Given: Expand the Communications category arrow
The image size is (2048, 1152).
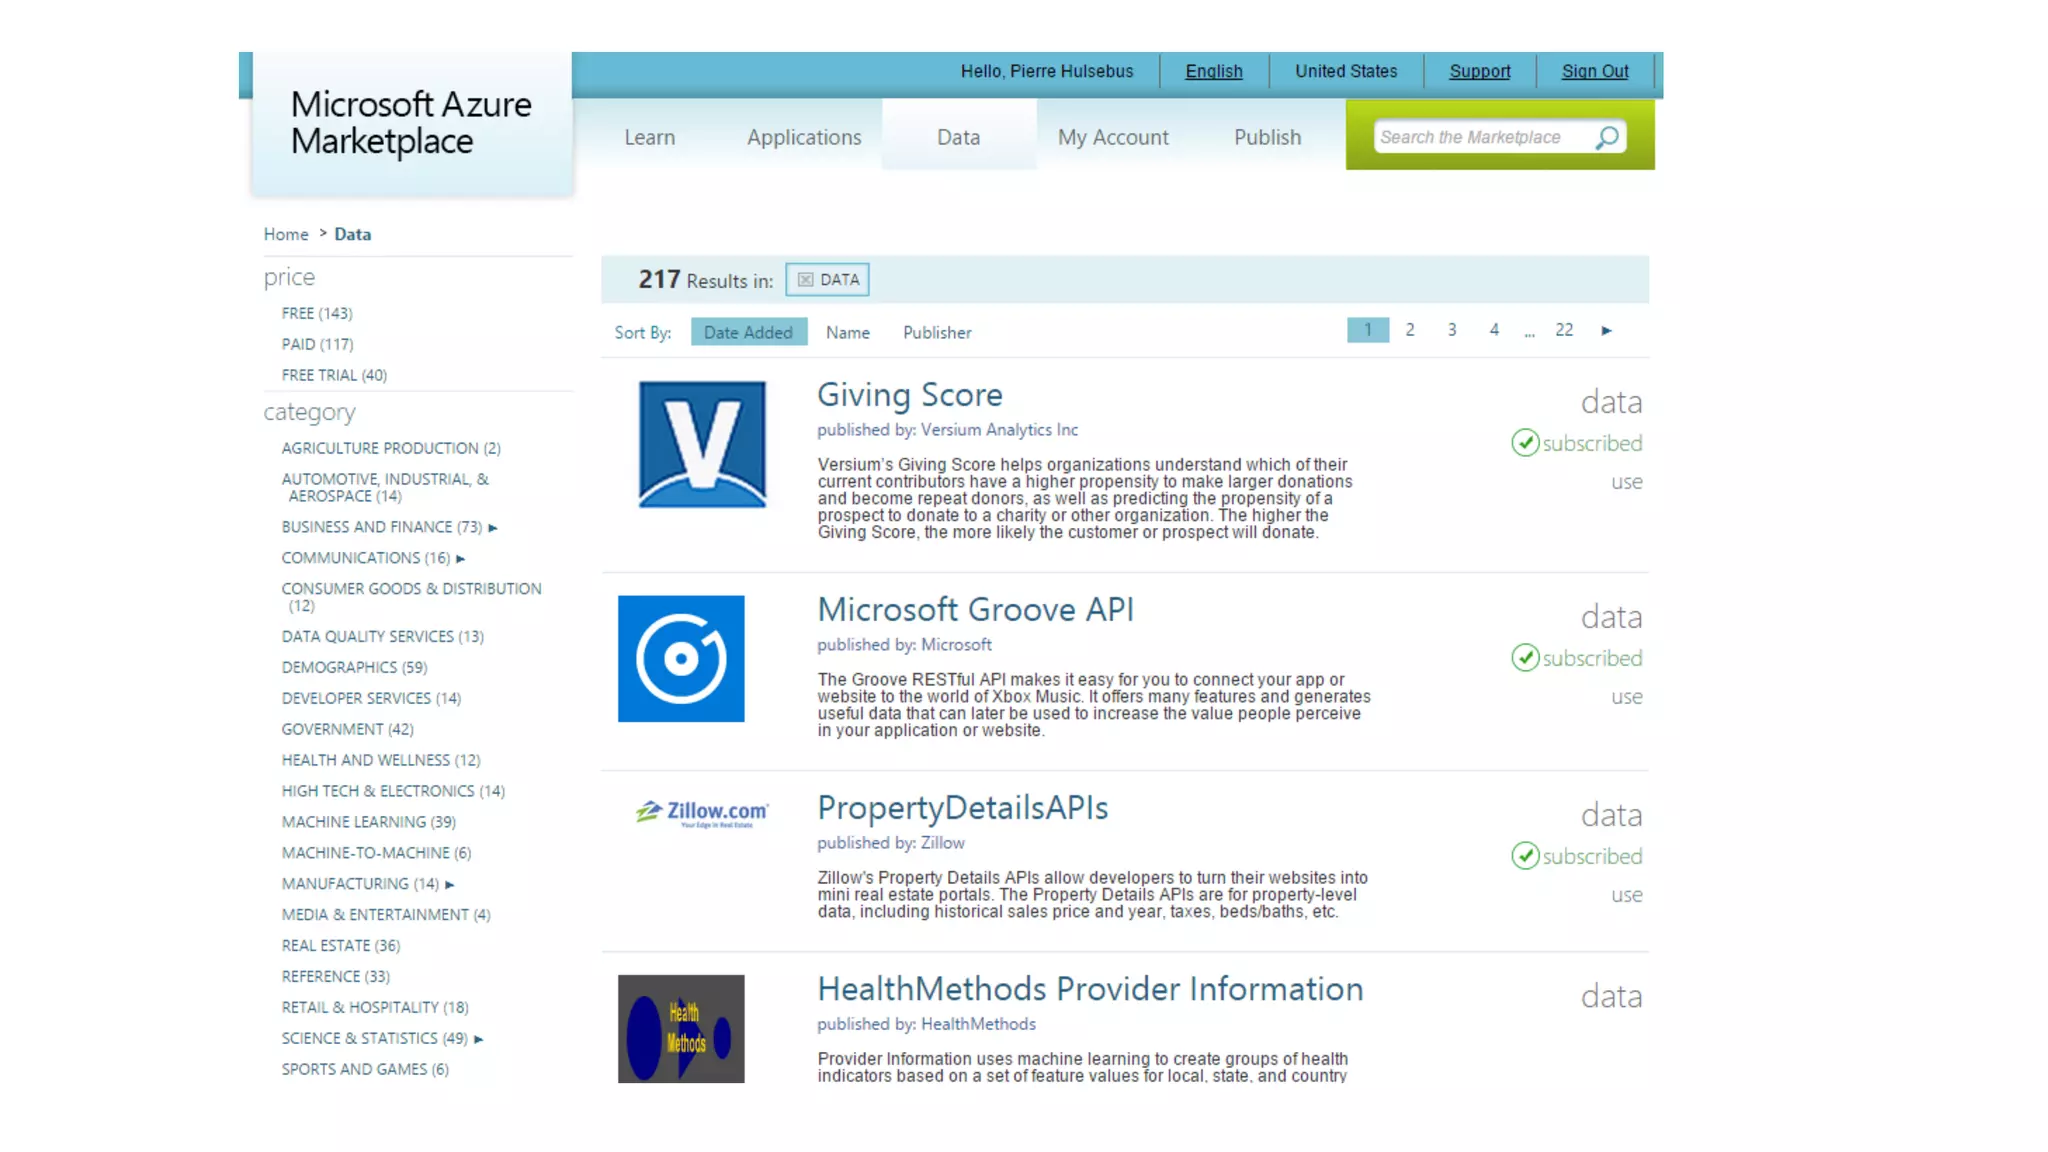Looking at the screenshot, I should pos(460,558).
